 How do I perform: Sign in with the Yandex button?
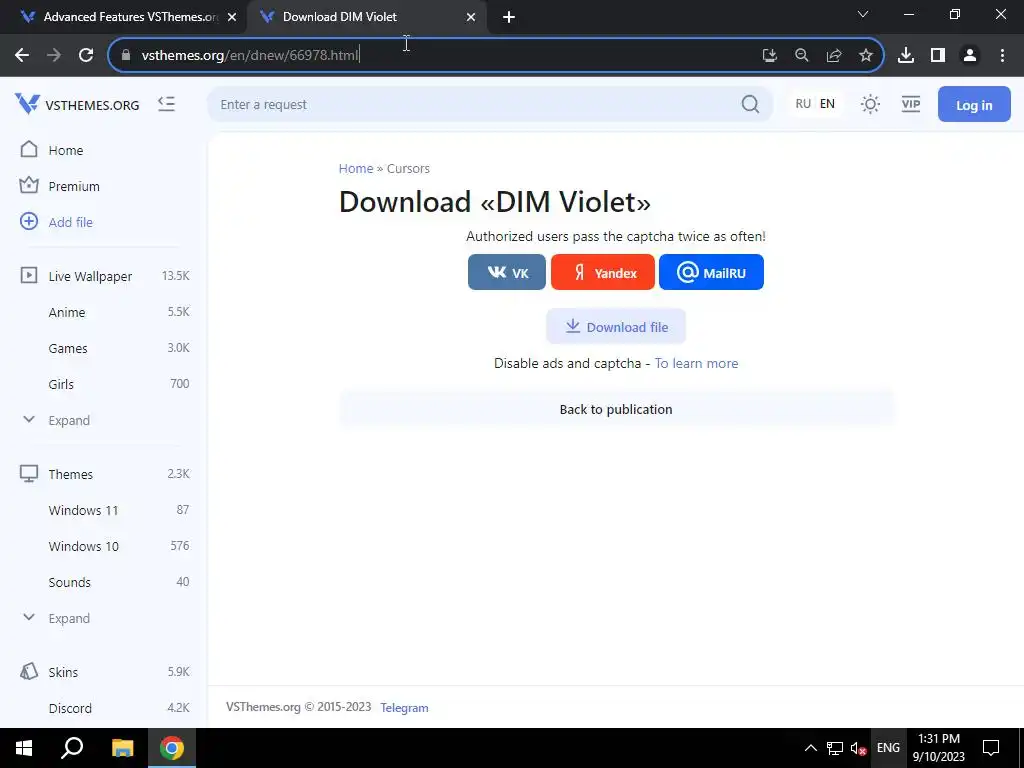(x=603, y=272)
